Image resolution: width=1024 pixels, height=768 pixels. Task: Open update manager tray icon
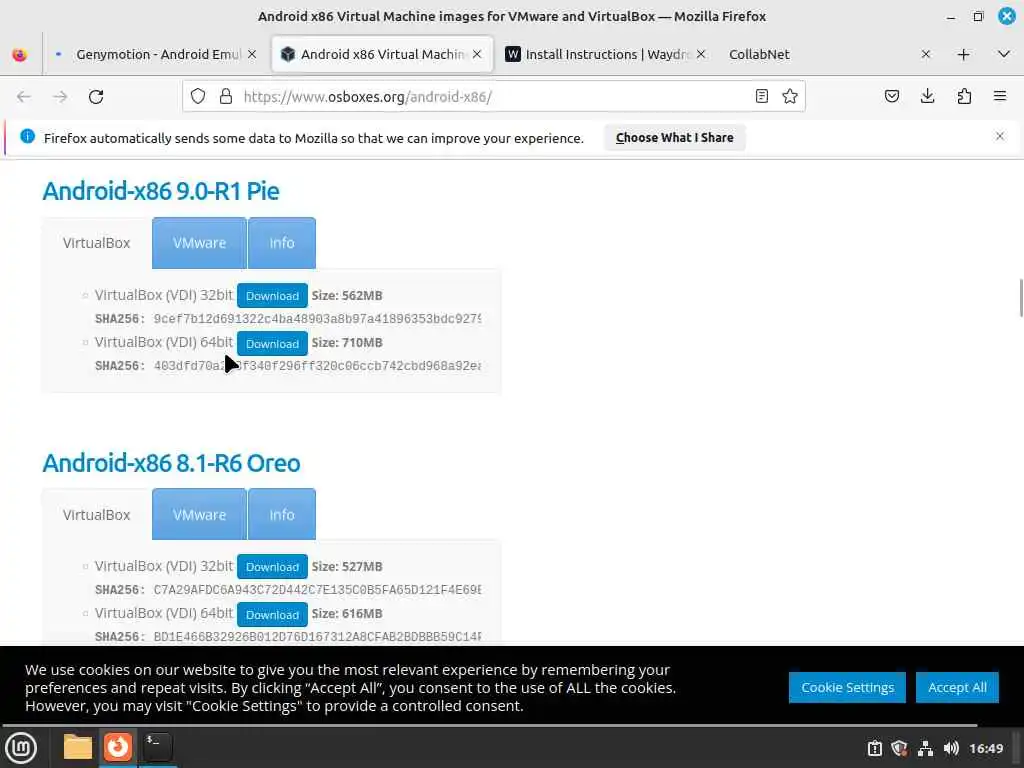pos(874,748)
